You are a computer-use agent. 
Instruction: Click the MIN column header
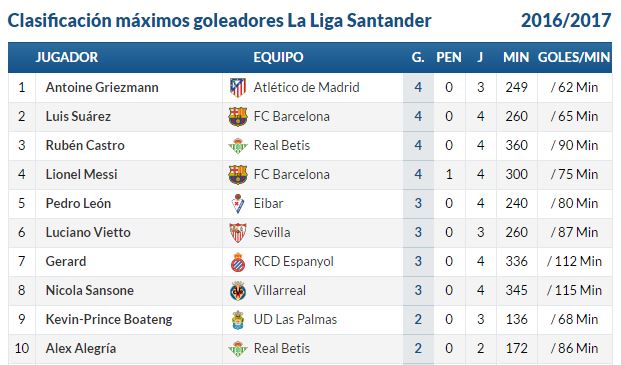[x=516, y=57]
